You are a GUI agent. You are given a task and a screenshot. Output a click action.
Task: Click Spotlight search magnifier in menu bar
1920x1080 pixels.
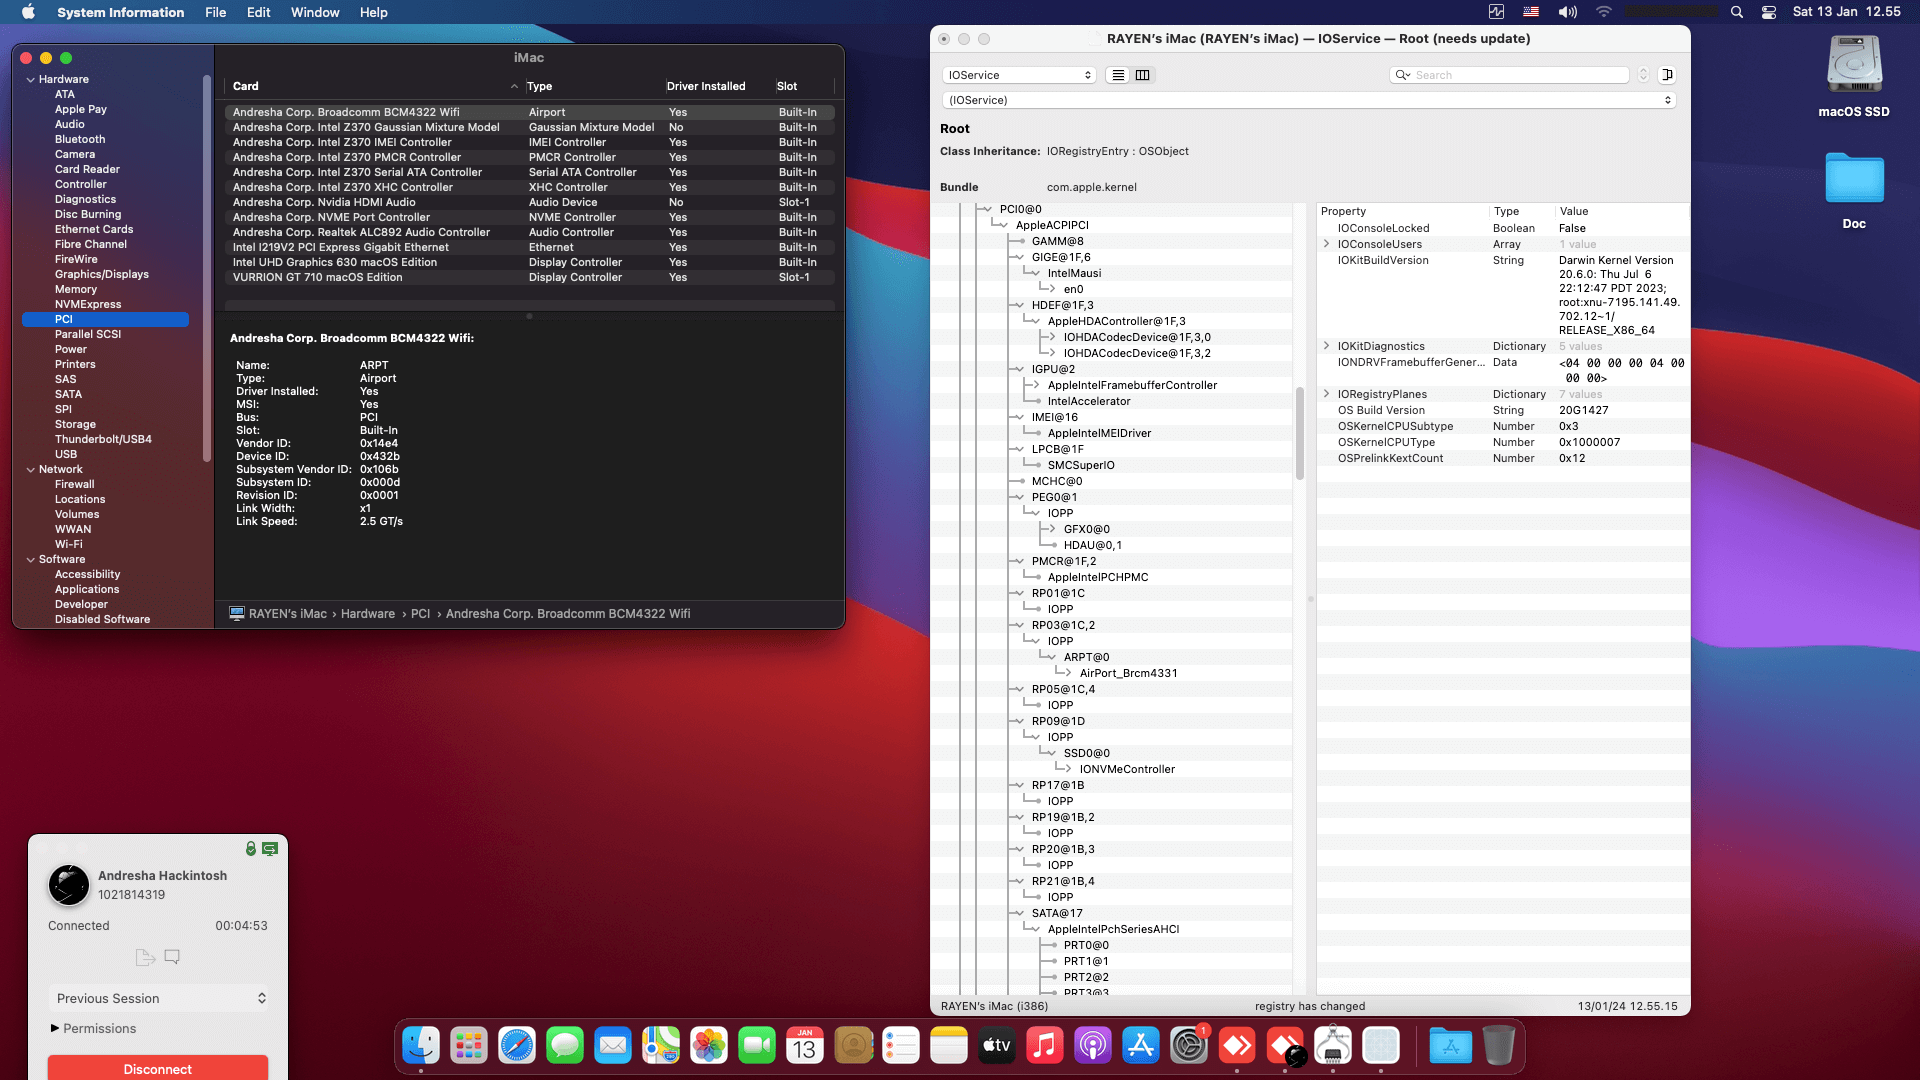pos(1737,12)
